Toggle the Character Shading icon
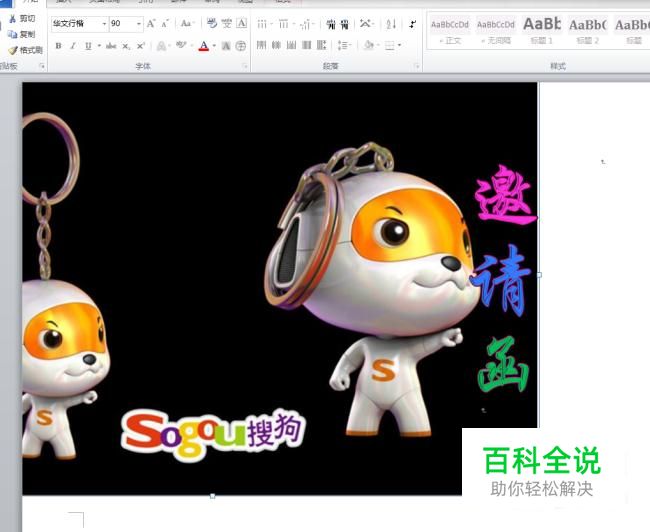 coord(226,46)
